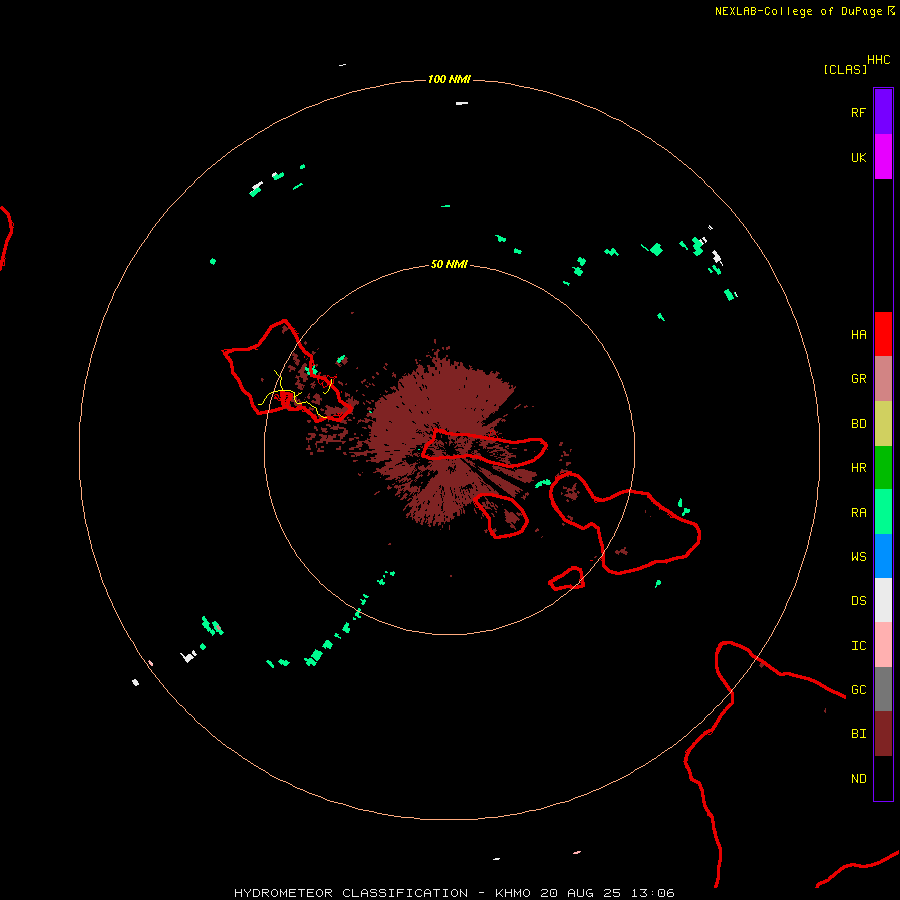Select the IC light pink legend swatch
Screen dimensions: 900x900
[883, 645]
